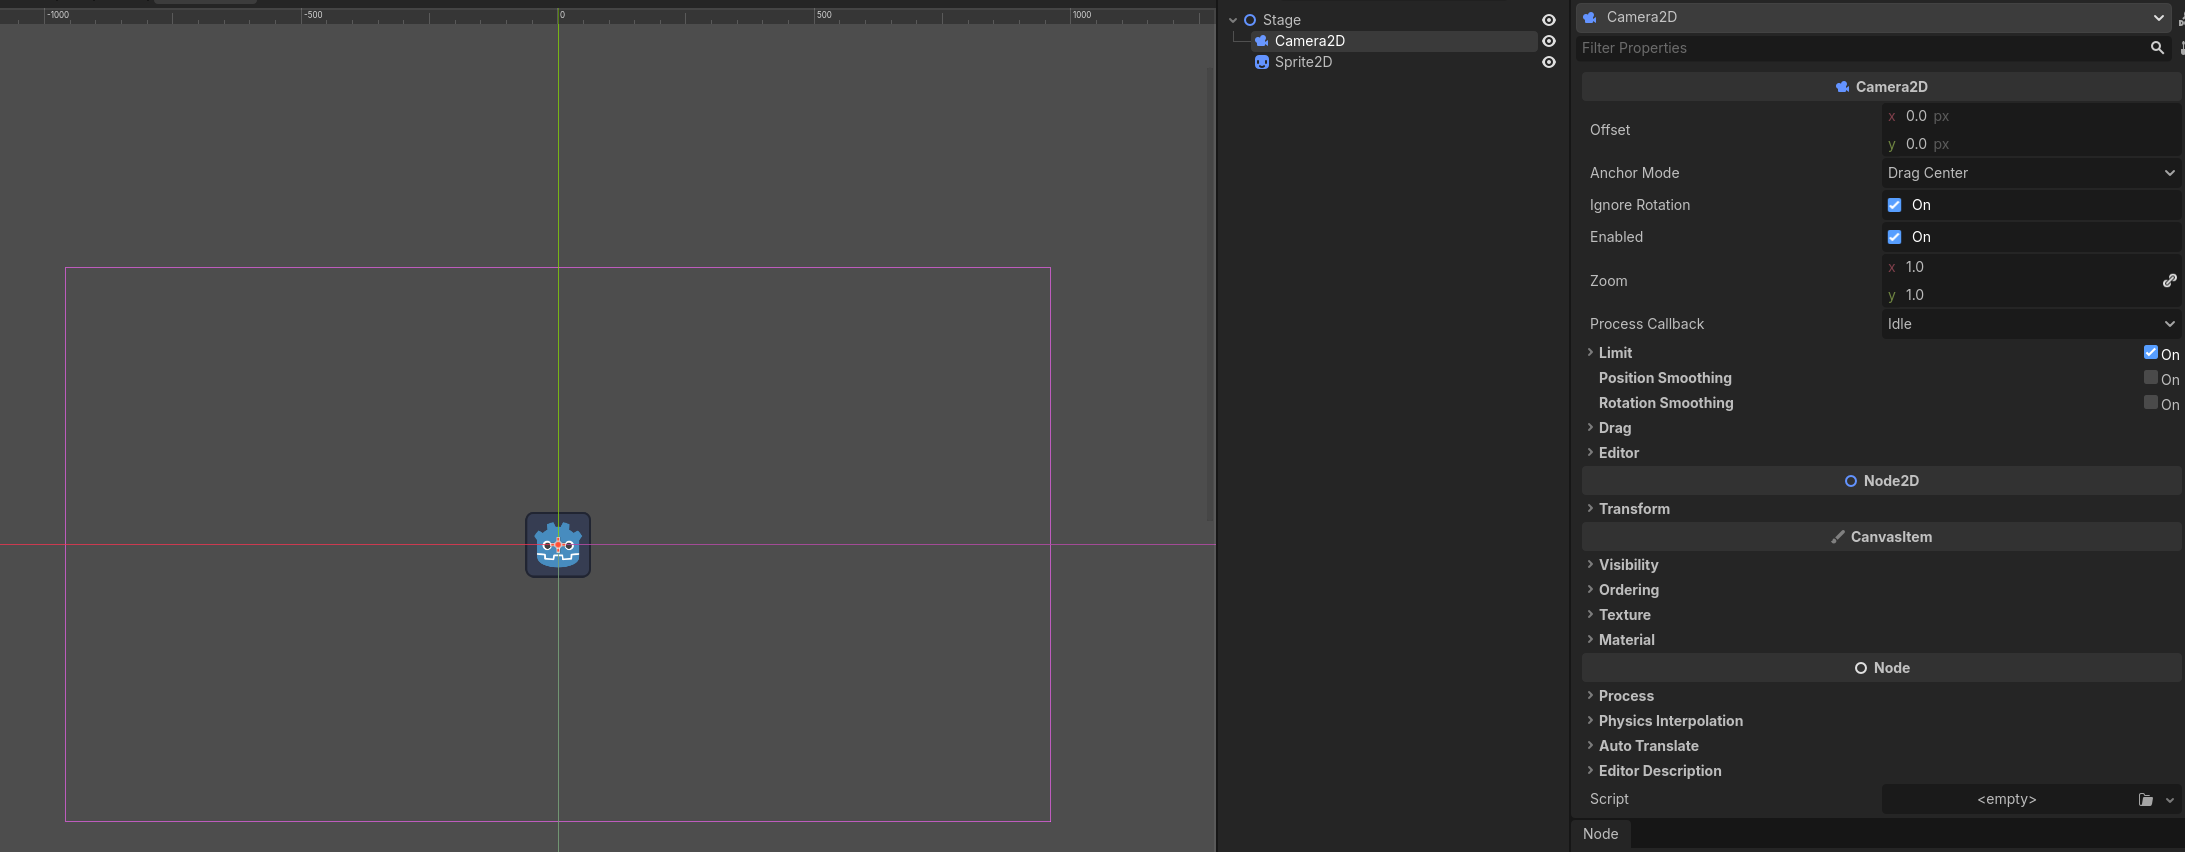2185x852 pixels.
Task: Click the Camera2D node icon in scene tree
Action: [x=1262, y=41]
